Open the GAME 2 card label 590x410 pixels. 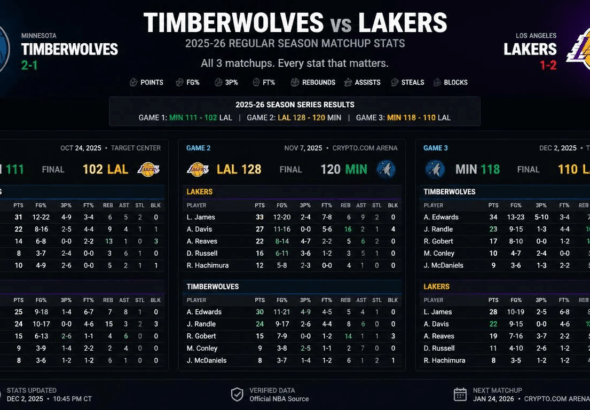pos(198,148)
